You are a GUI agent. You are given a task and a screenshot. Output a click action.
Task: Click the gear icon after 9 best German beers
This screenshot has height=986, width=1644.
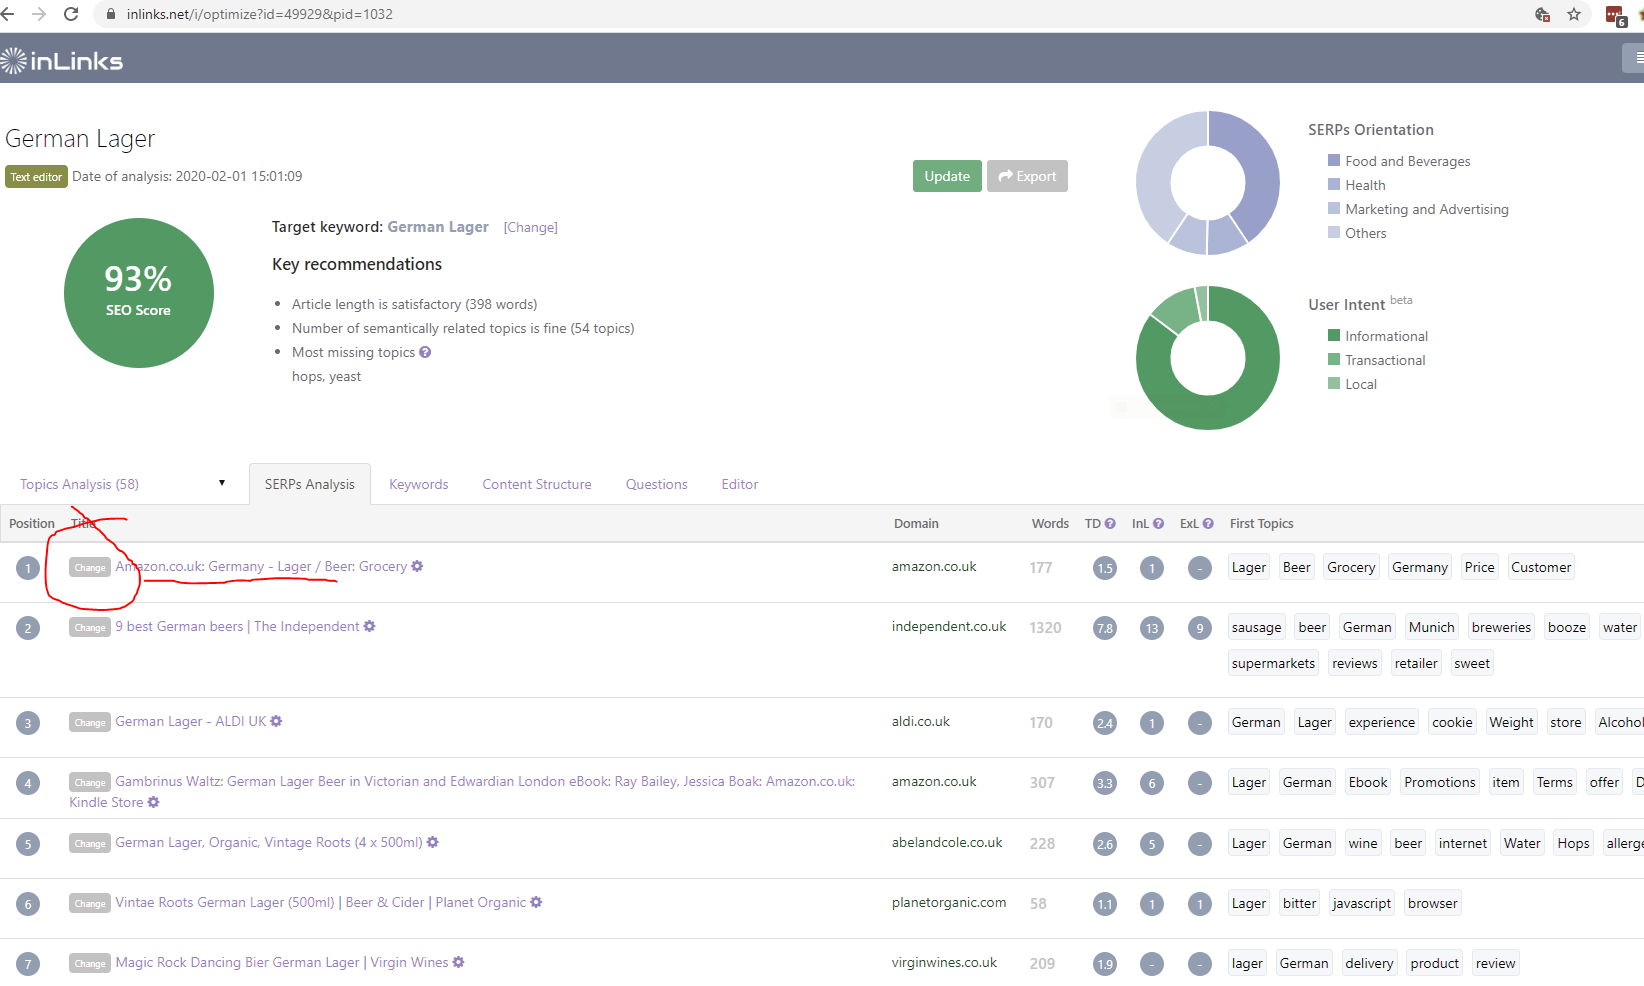(369, 626)
